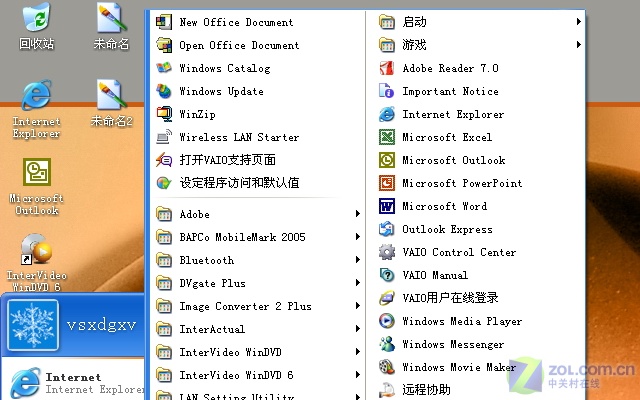Click the Microsoft PowerPoint icon
Screen dimensions: 640x400
click(x=387, y=183)
